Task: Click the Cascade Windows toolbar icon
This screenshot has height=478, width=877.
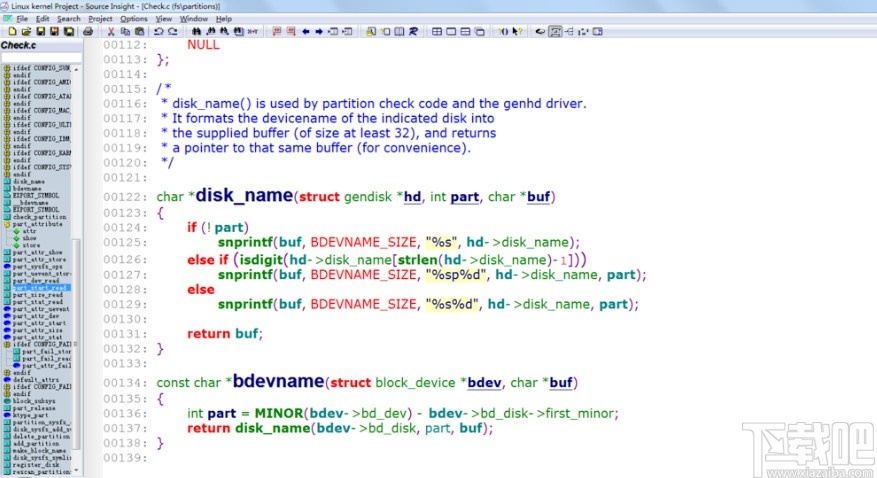Action: (480, 32)
